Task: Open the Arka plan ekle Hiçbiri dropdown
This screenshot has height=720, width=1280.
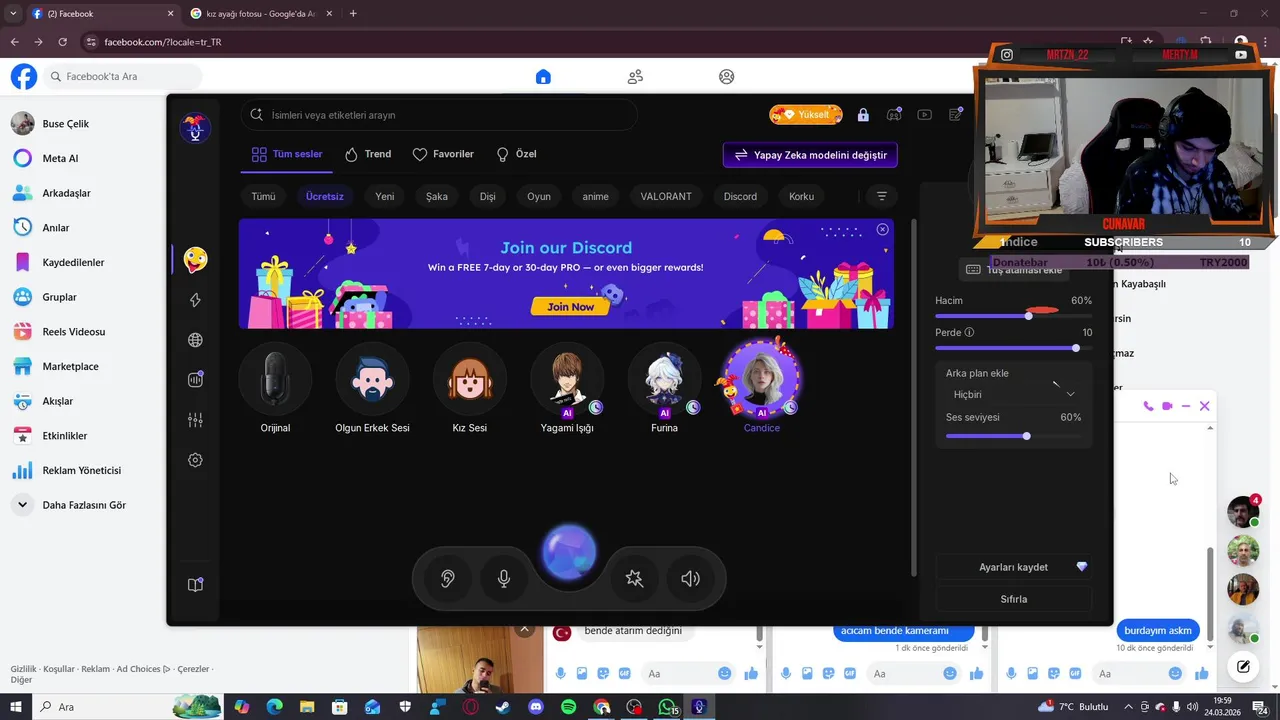Action: coord(1013,394)
